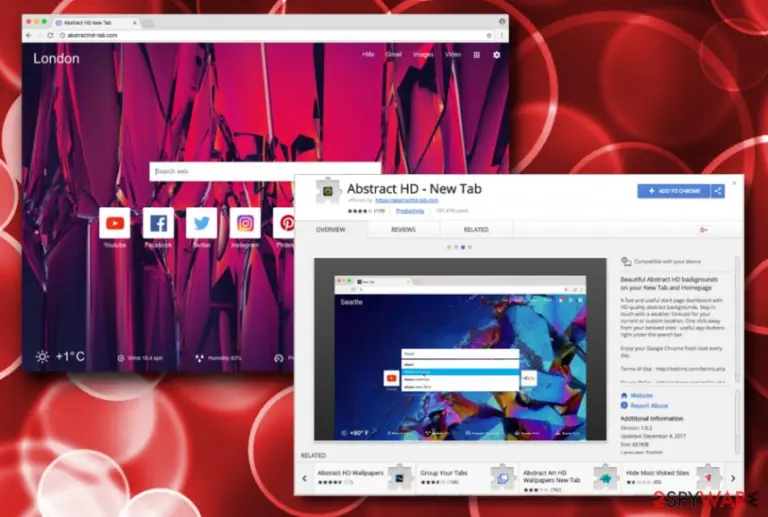The image size is (768, 517).
Task: Open the Productivity category link
Action: point(410,211)
